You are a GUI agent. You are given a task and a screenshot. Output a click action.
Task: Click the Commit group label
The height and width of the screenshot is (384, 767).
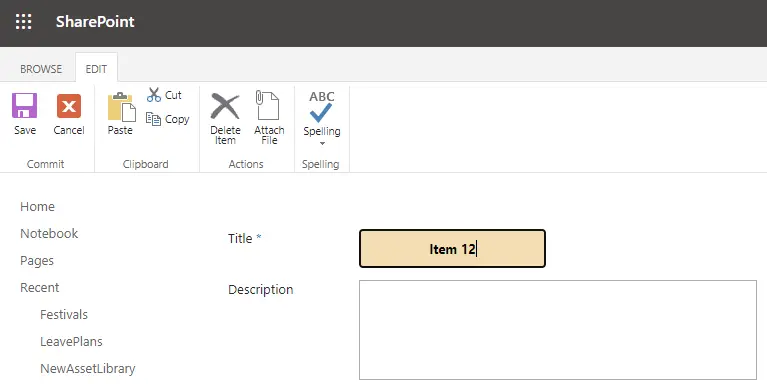[x=45, y=164]
